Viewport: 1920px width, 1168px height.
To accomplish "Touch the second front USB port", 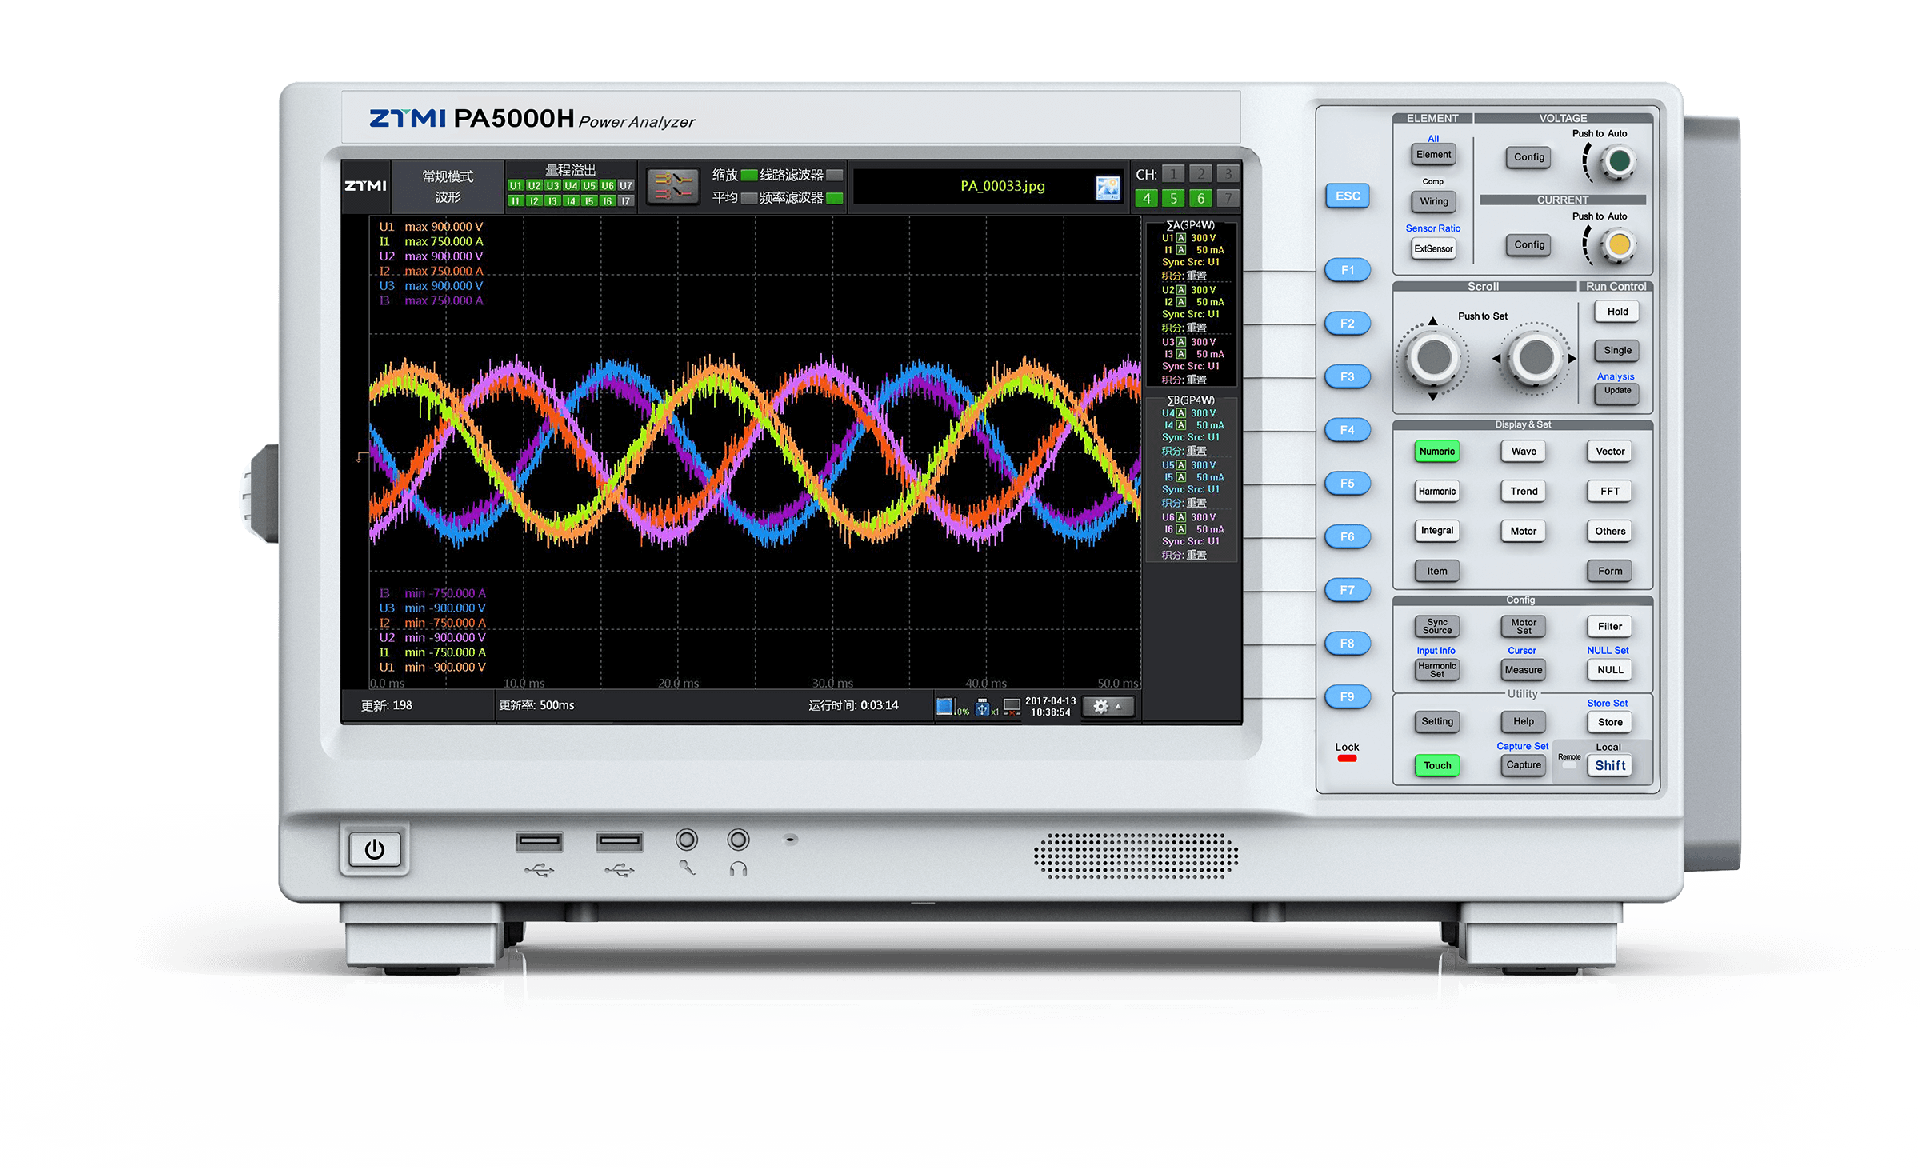I will 619,842.
